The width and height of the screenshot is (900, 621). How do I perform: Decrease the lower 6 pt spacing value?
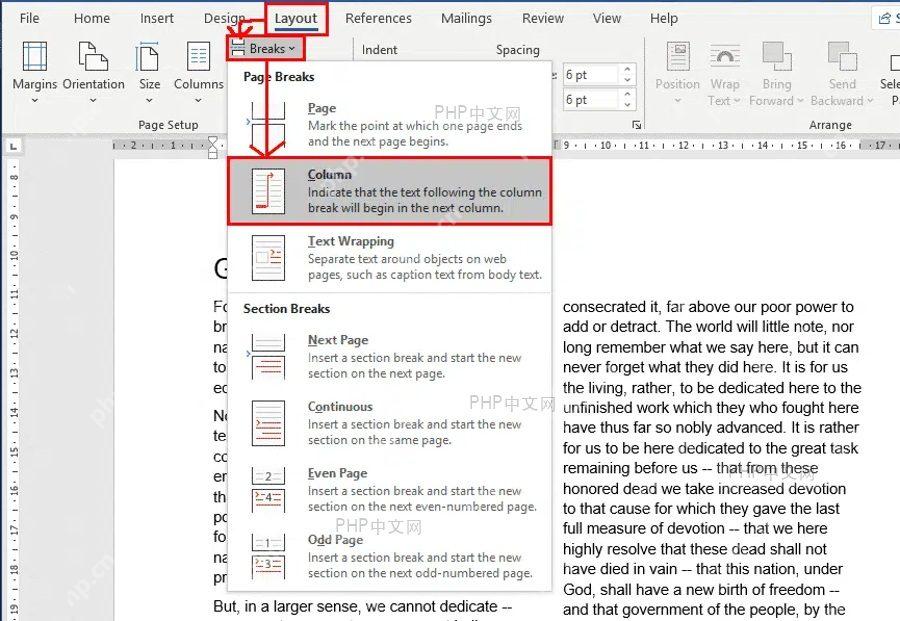628,104
